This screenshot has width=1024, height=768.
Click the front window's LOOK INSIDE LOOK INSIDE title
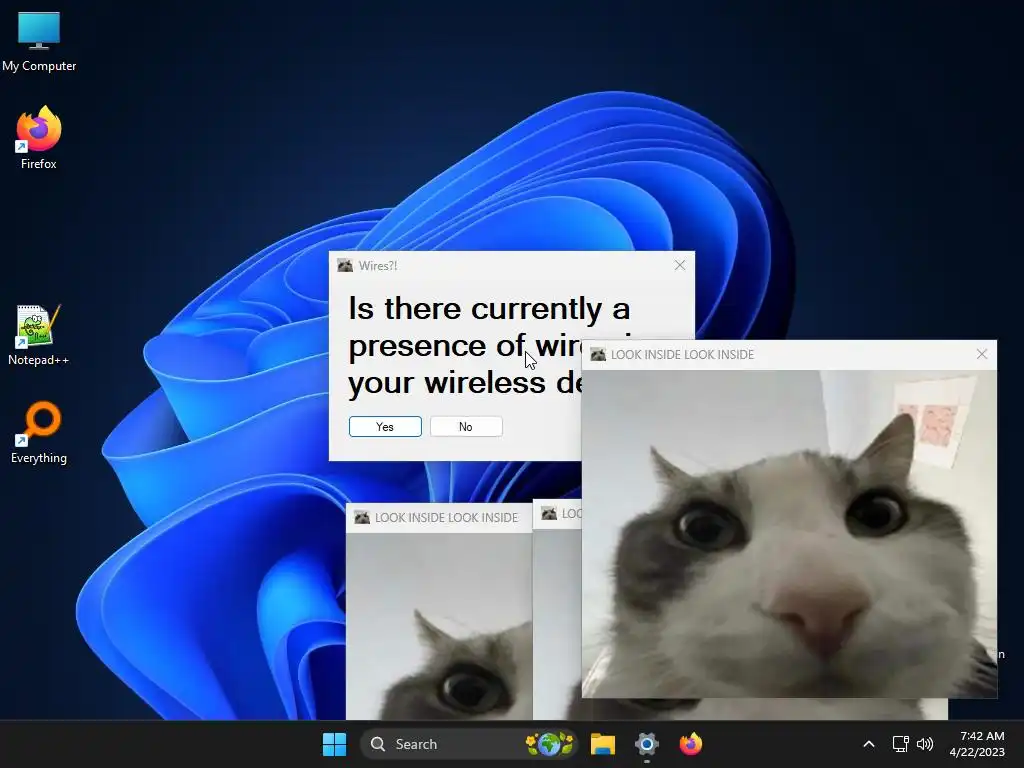coord(682,355)
